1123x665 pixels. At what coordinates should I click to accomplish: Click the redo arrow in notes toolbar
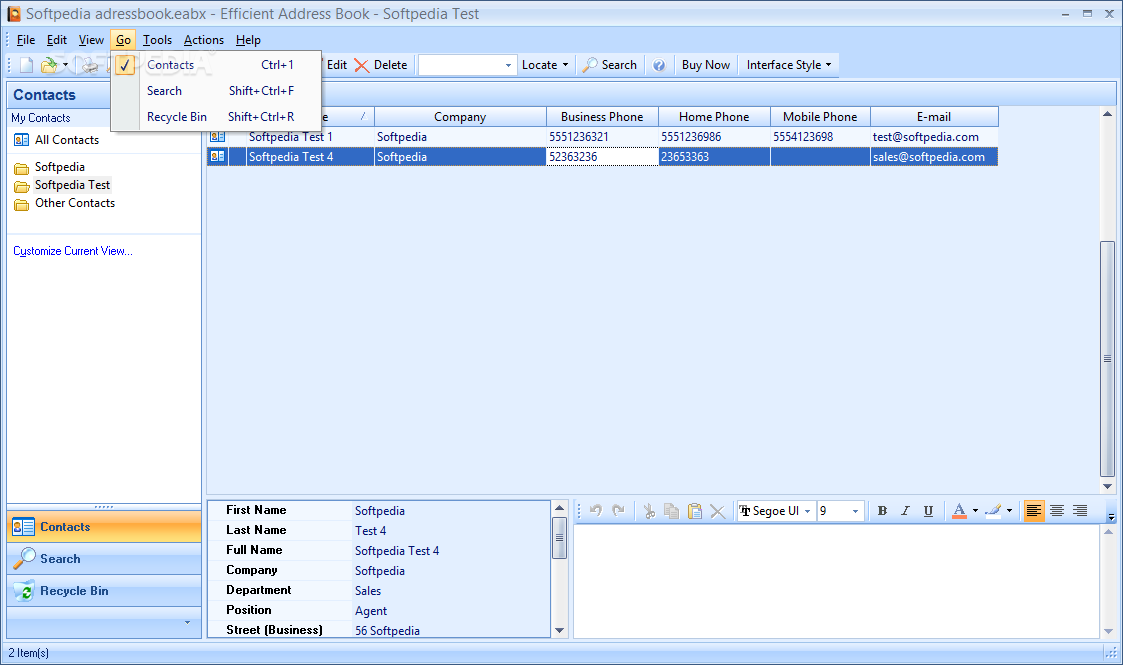619,510
